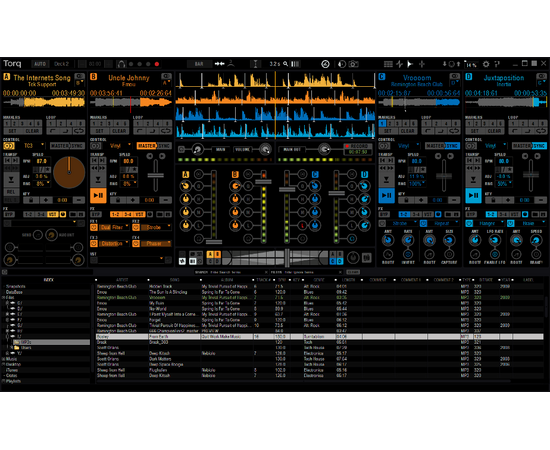The width and height of the screenshot is (550, 450).
Task: Click CLEAR markers button on Deck B
Action: pos(119,131)
